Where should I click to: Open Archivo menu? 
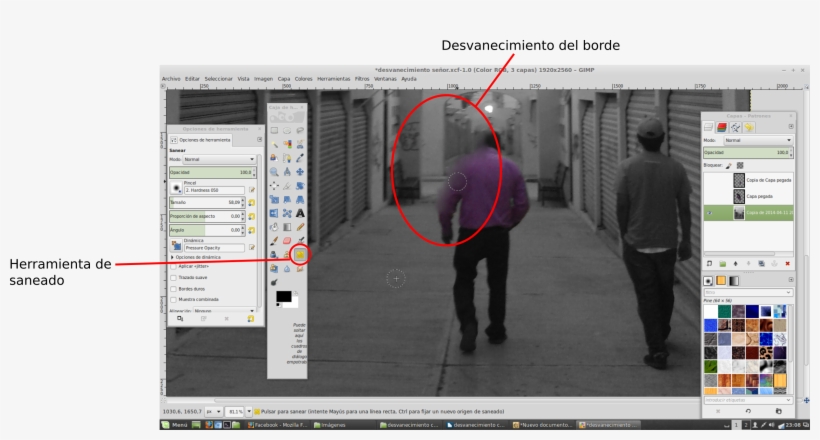click(171, 79)
